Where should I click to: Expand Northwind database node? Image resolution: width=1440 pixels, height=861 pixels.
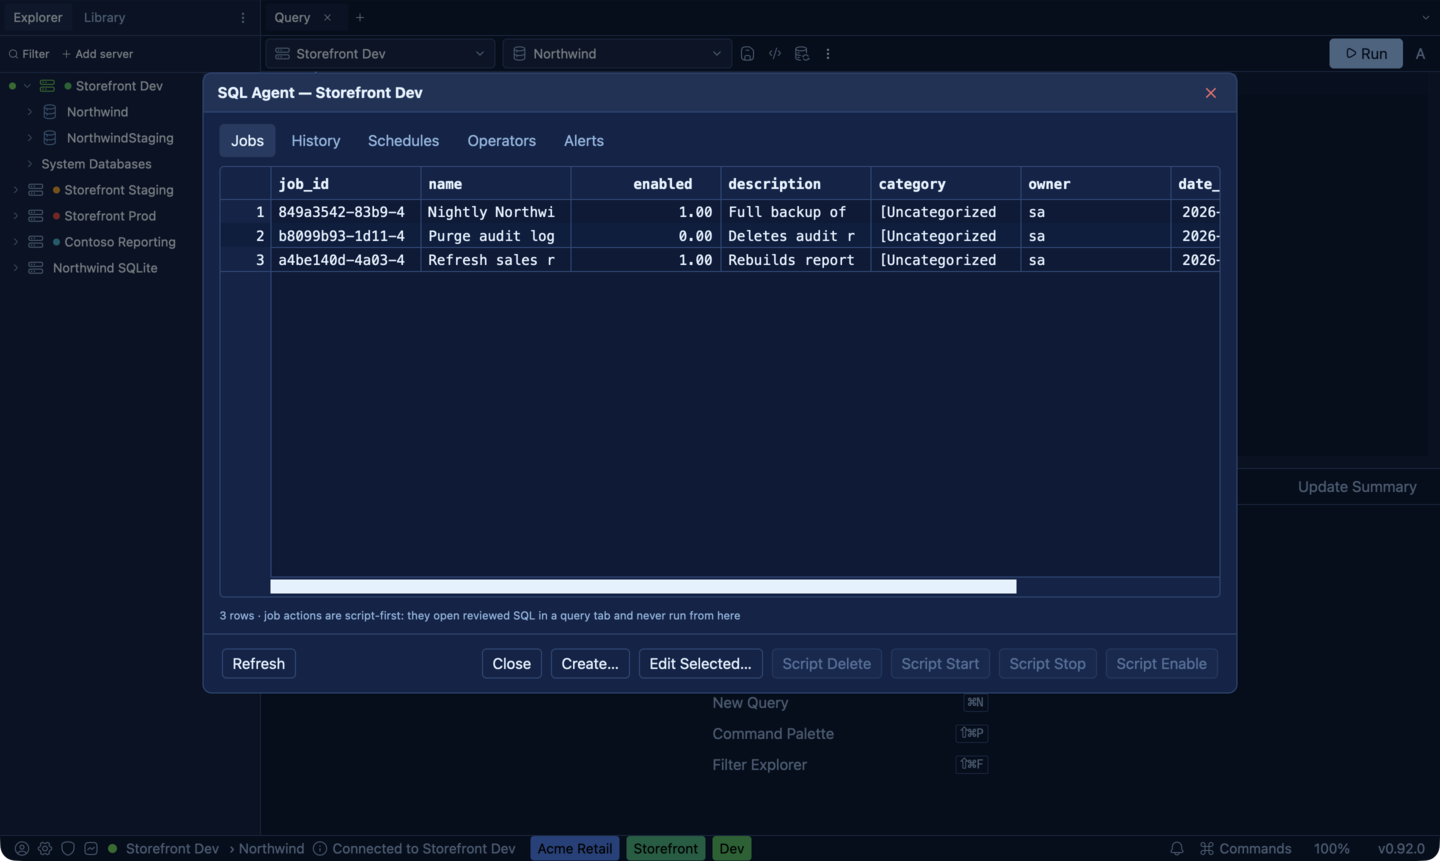pos(29,112)
